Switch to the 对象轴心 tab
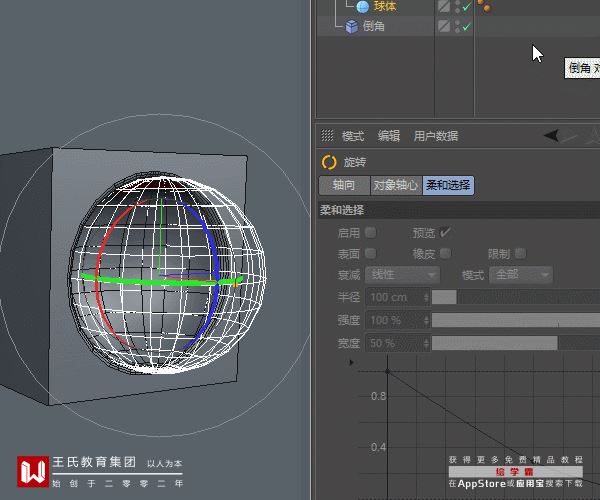The width and height of the screenshot is (600, 500). point(396,186)
